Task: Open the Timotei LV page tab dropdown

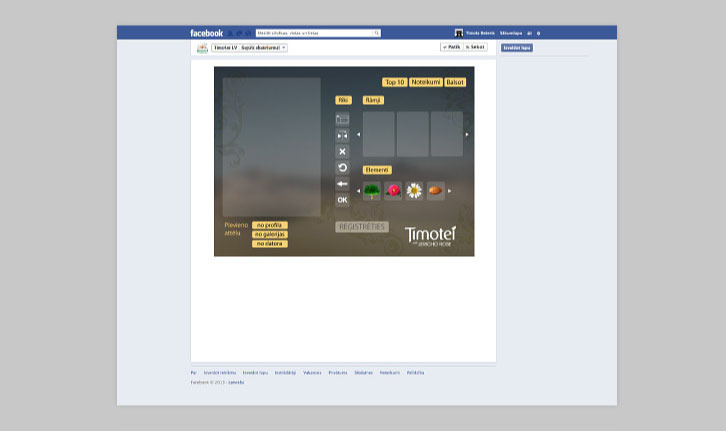Action: click(249, 48)
